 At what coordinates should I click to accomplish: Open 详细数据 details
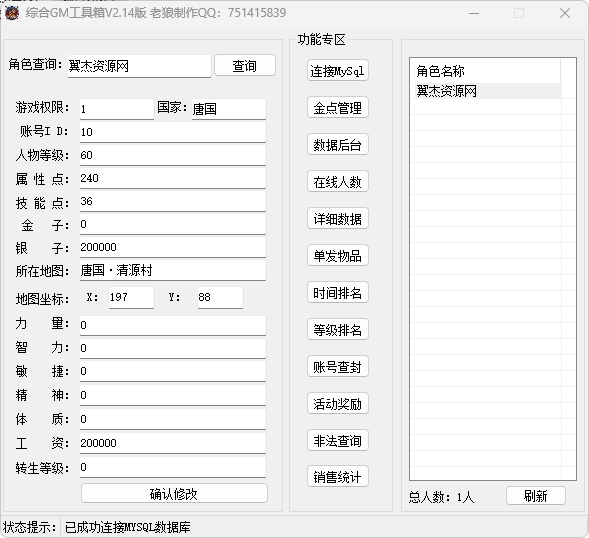[x=337, y=218]
